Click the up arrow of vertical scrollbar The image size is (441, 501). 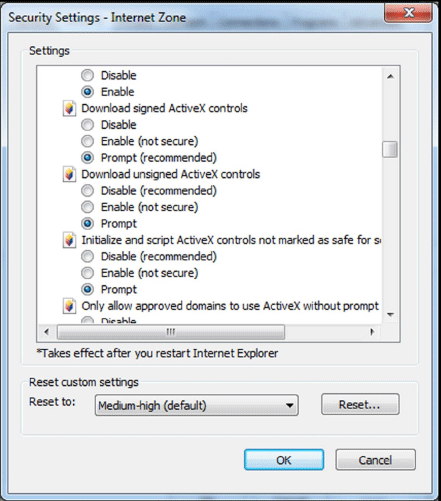click(390, 77)
